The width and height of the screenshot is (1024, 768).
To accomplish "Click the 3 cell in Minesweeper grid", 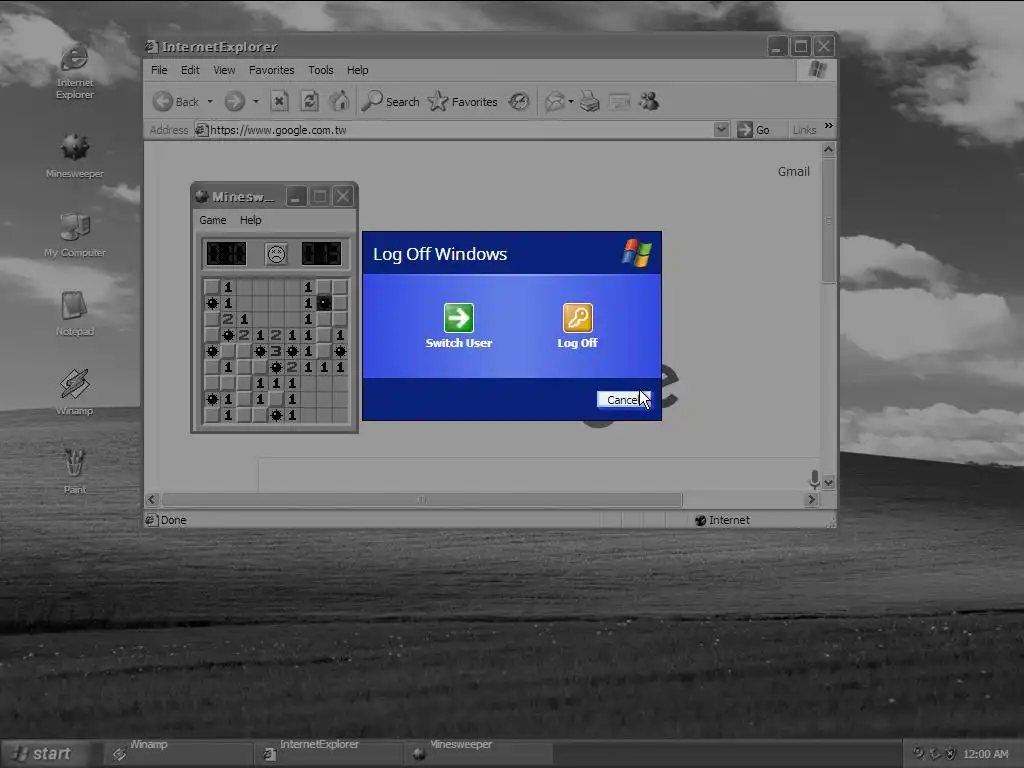I will pos(276,351).
